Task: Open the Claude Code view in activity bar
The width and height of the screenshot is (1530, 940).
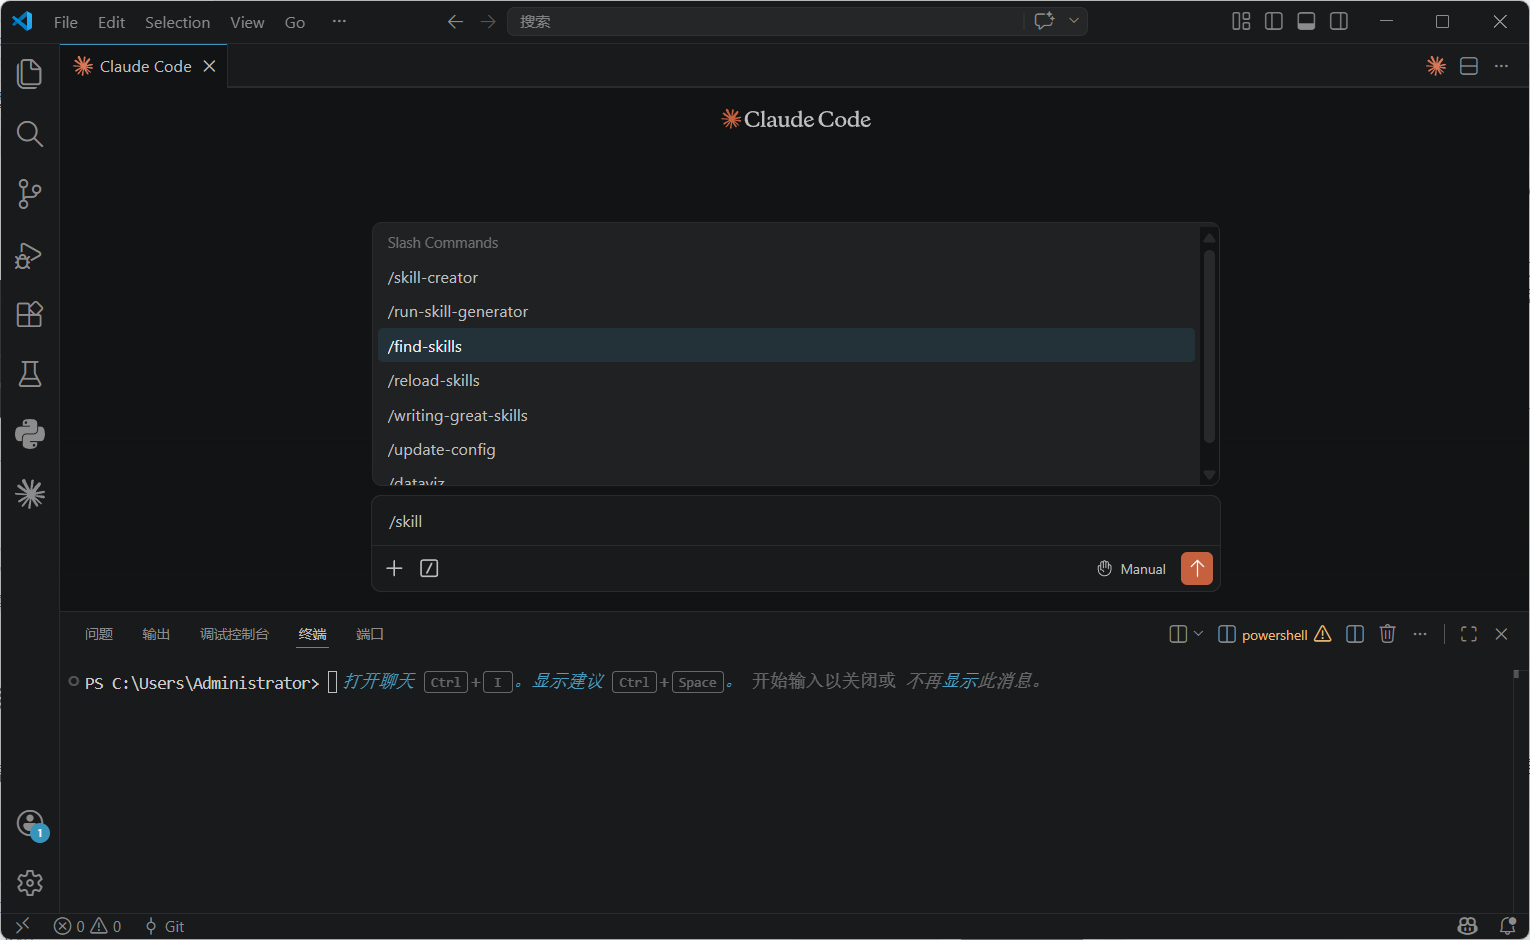Action: (30, 494)
